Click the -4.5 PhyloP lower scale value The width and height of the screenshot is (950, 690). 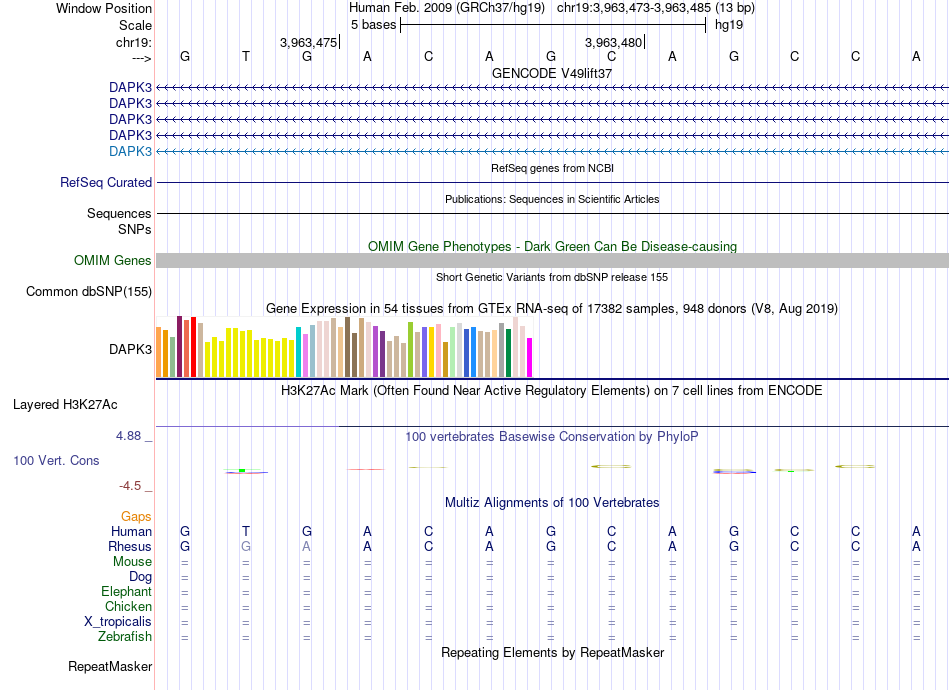click(x=130, y=486)
